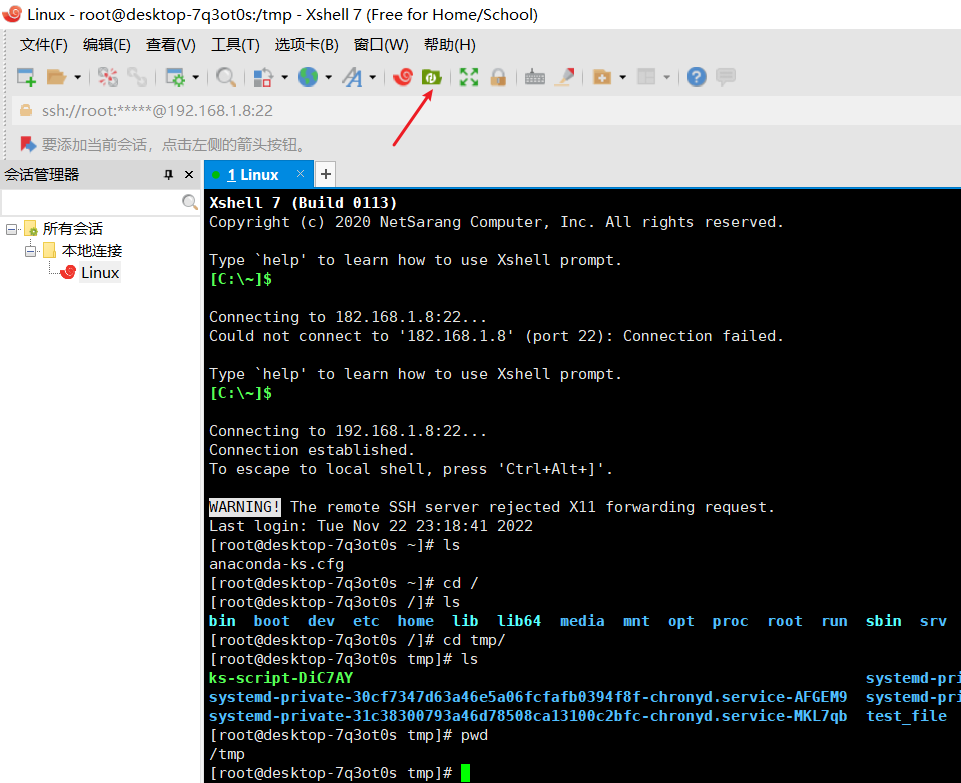Expand the font dropdown arrow
This screenshot has height=783, width=961.
point(372,77)
